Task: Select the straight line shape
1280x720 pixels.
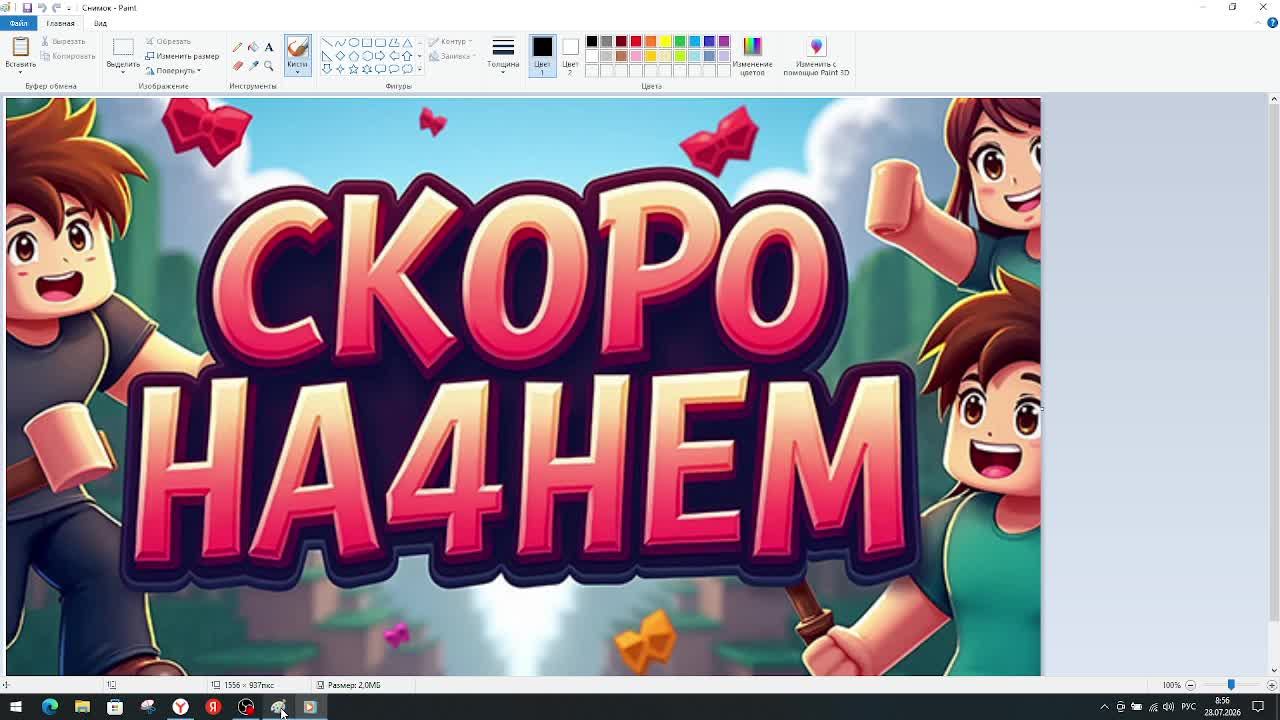Action: [326, 42]
